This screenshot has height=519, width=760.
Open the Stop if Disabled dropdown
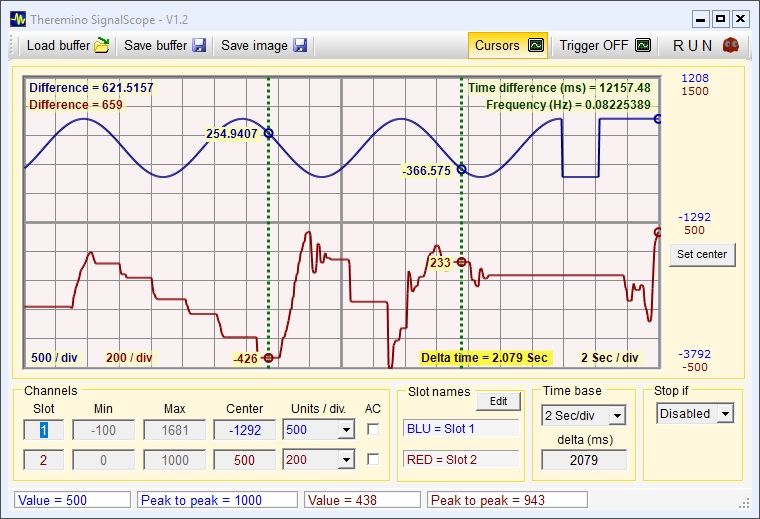[725, 413]
